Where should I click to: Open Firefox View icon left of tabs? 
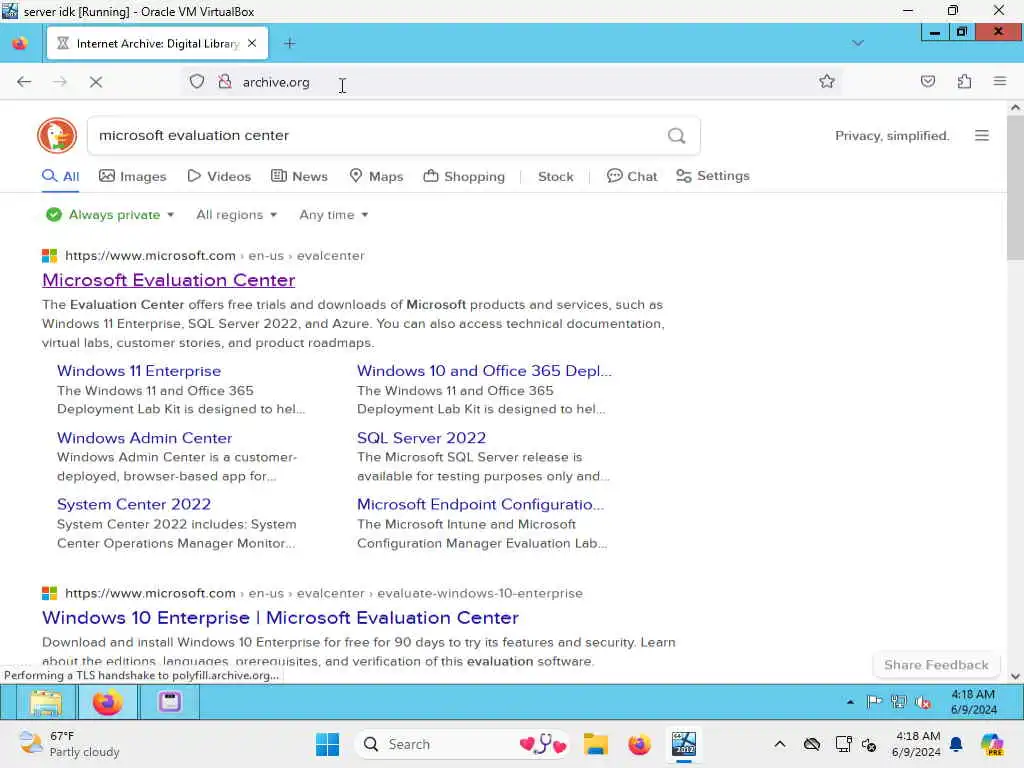[x=20, y=43]
